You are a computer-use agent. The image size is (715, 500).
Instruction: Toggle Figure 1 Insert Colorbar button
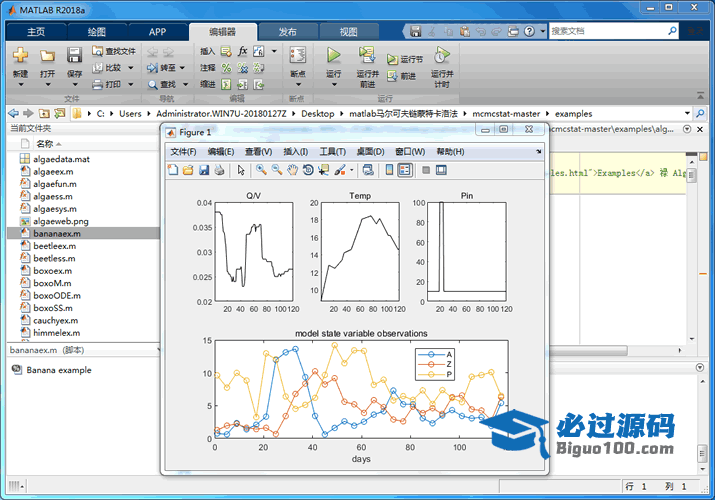click(389, 170)
